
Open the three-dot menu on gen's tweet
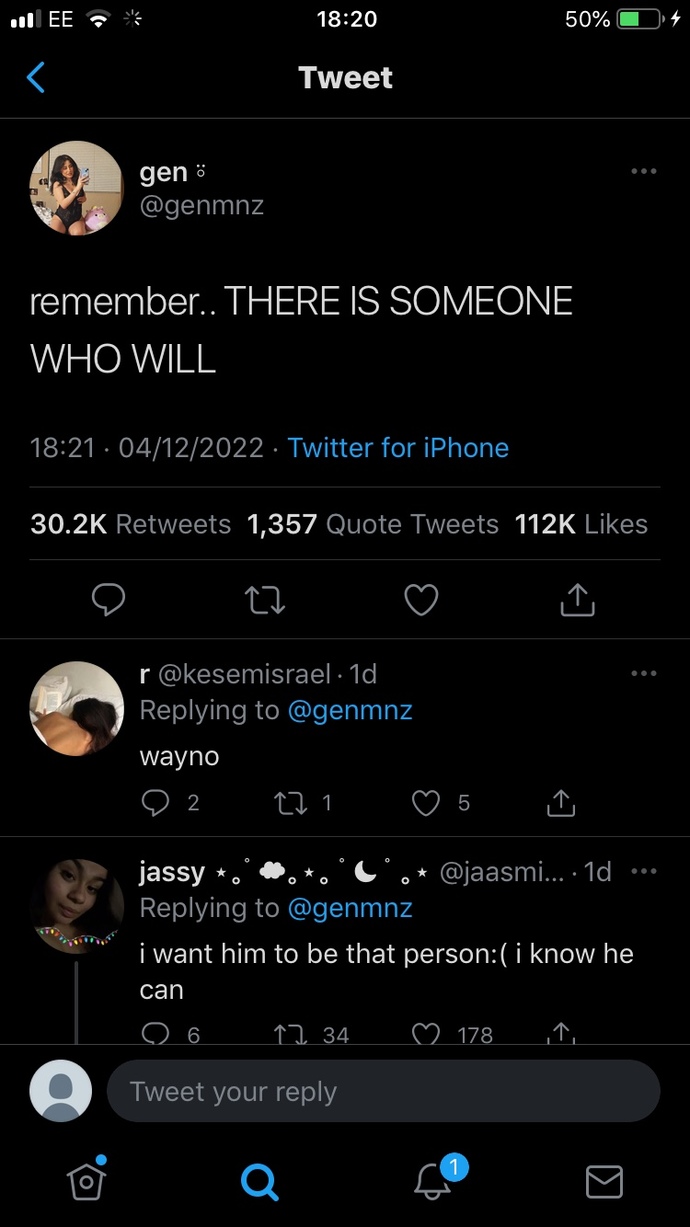pyautogui.click(x=644, y=172)
